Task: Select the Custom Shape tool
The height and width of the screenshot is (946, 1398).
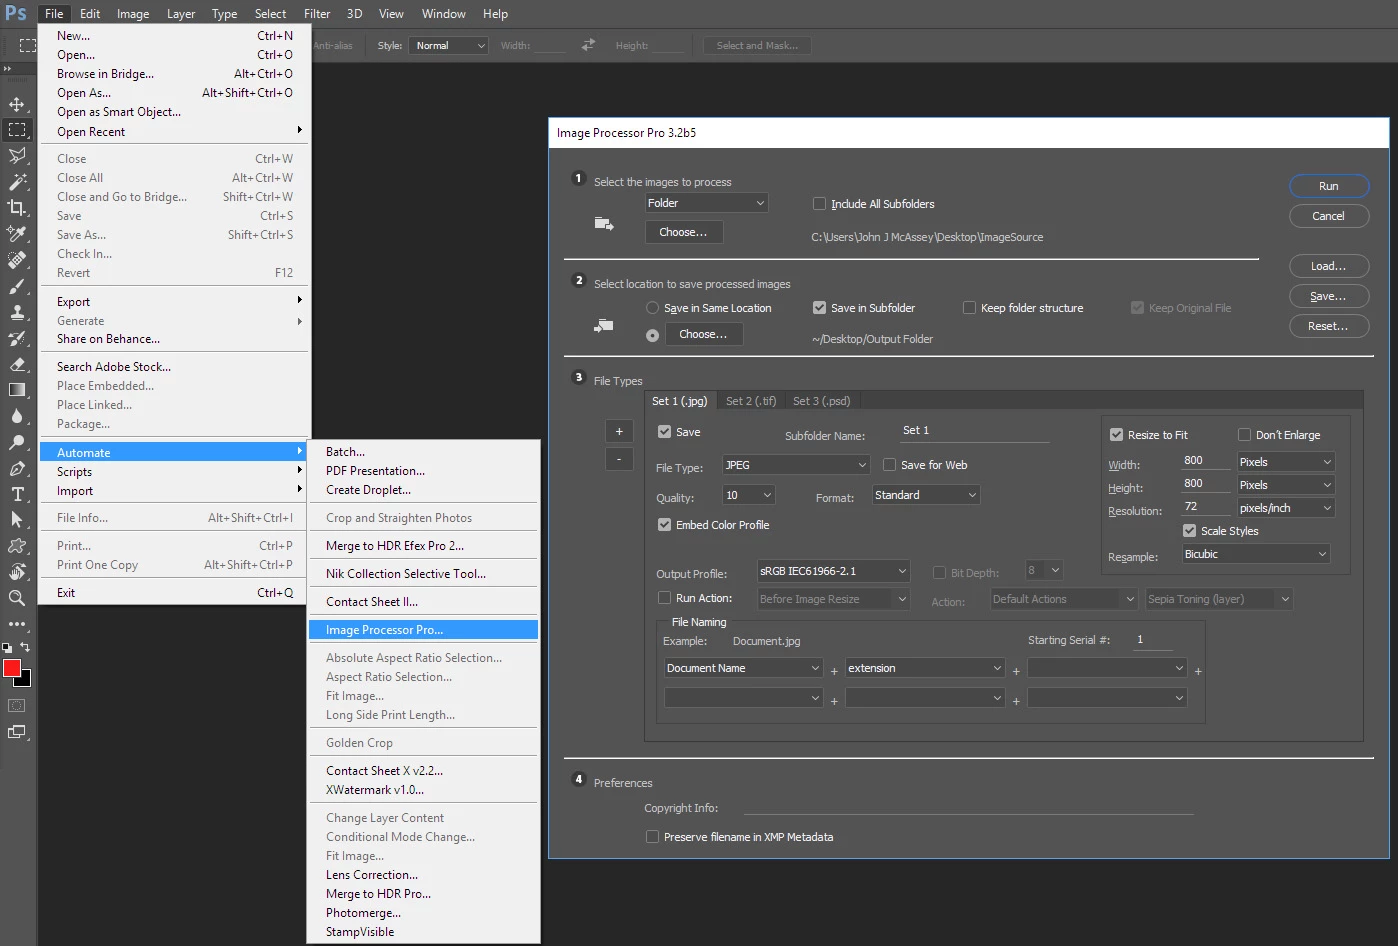Action: [17, 546]
